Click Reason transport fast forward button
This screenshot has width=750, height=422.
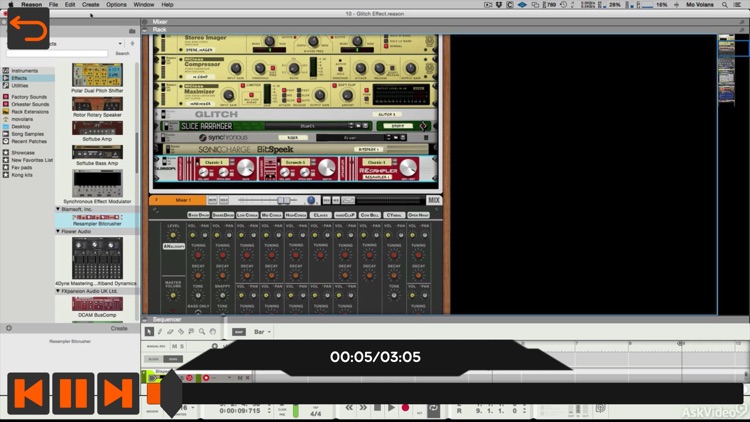point(363,408)
